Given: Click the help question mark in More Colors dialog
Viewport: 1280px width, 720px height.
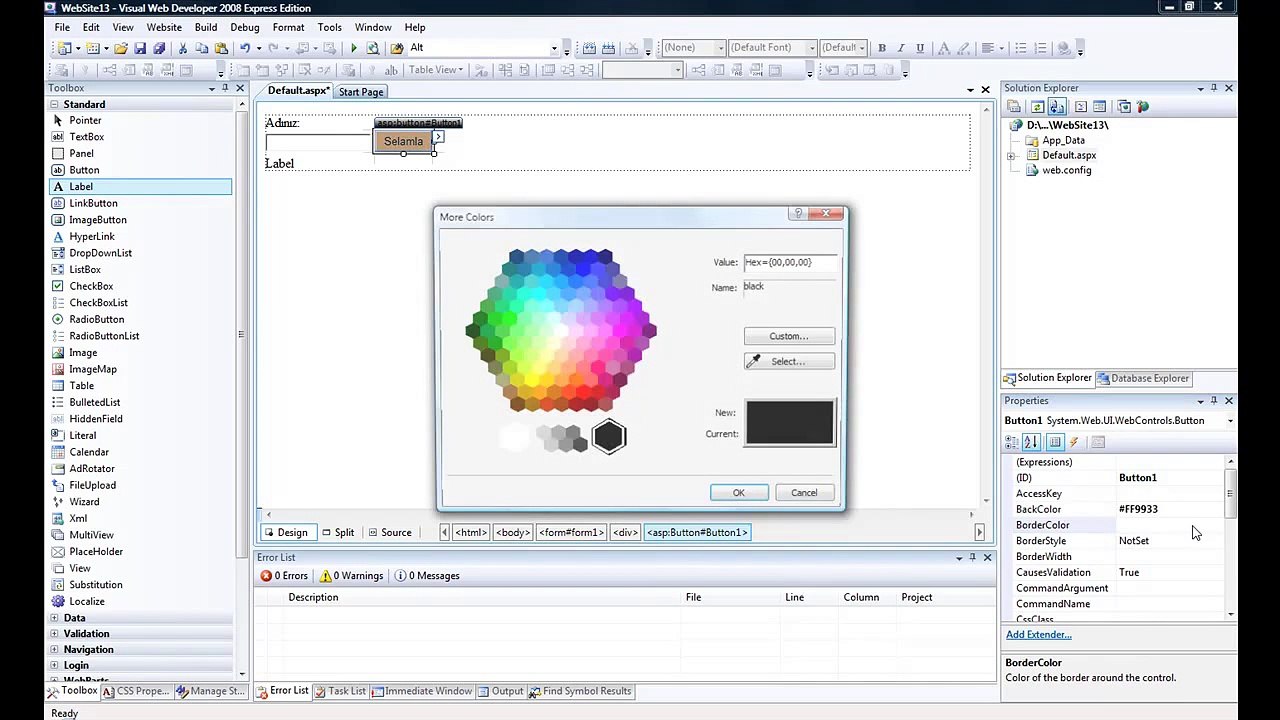Looking at the screenshot, I should (798, 213).
